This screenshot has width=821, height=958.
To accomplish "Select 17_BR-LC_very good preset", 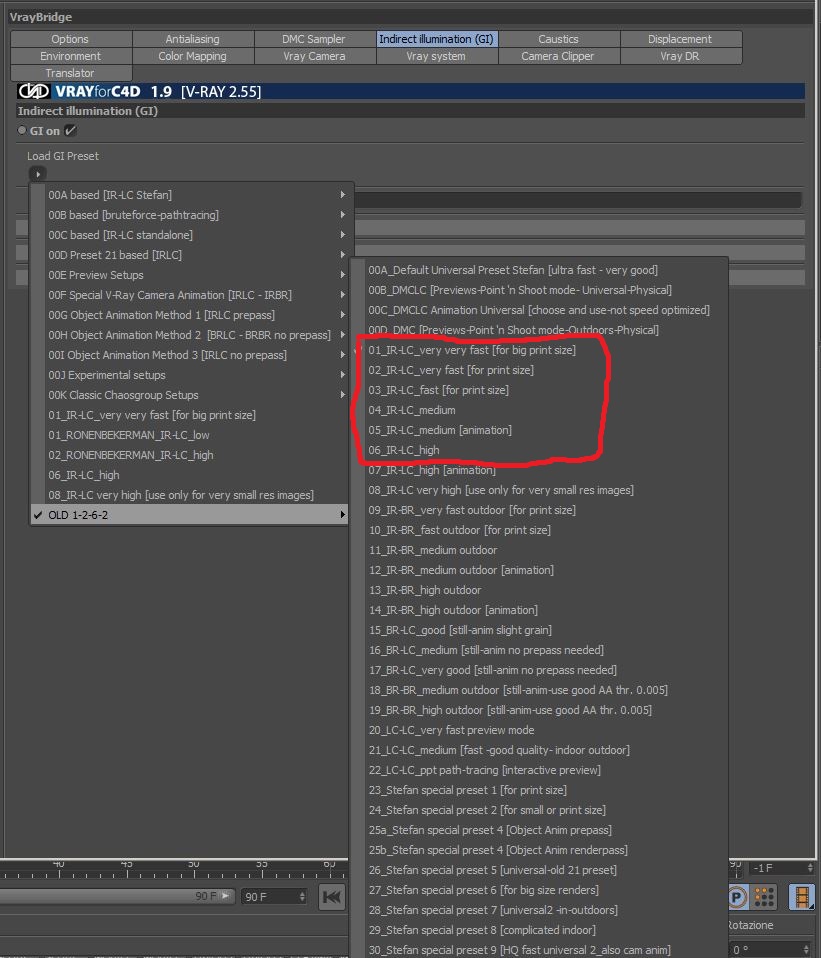I will tap(540, 670).
